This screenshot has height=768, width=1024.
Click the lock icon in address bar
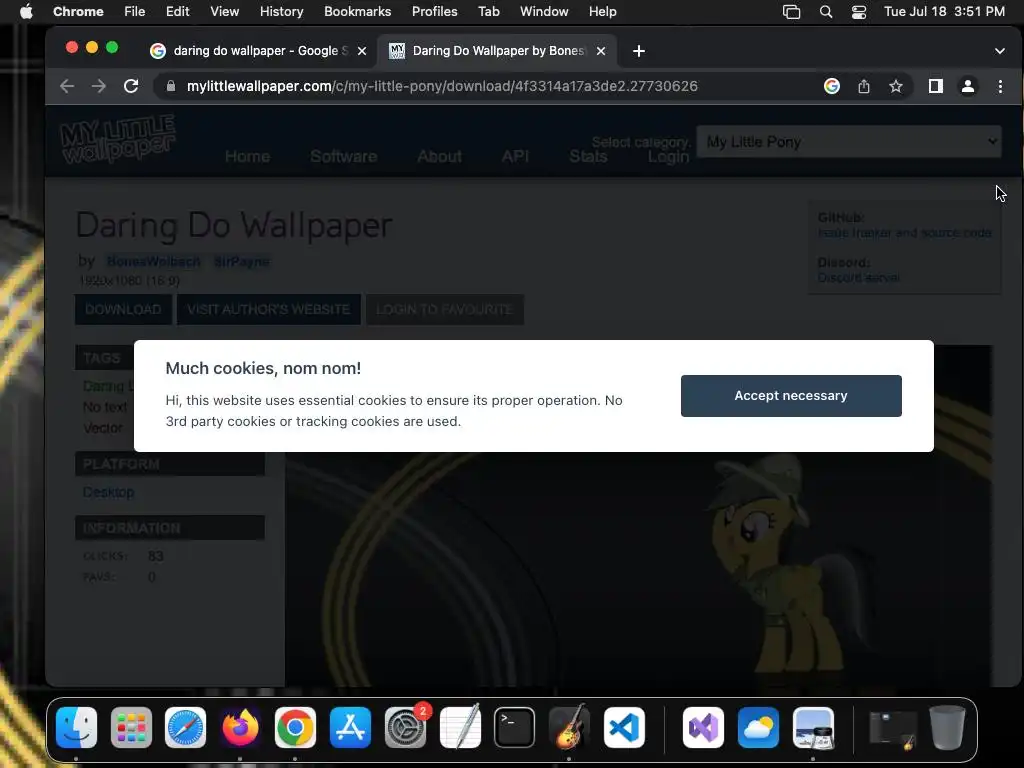(x=170, y=86)
